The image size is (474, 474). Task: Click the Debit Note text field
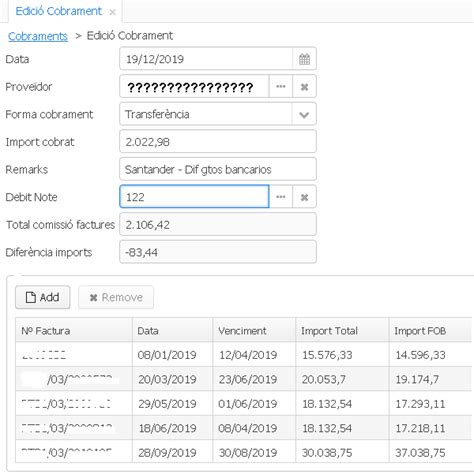194,197
